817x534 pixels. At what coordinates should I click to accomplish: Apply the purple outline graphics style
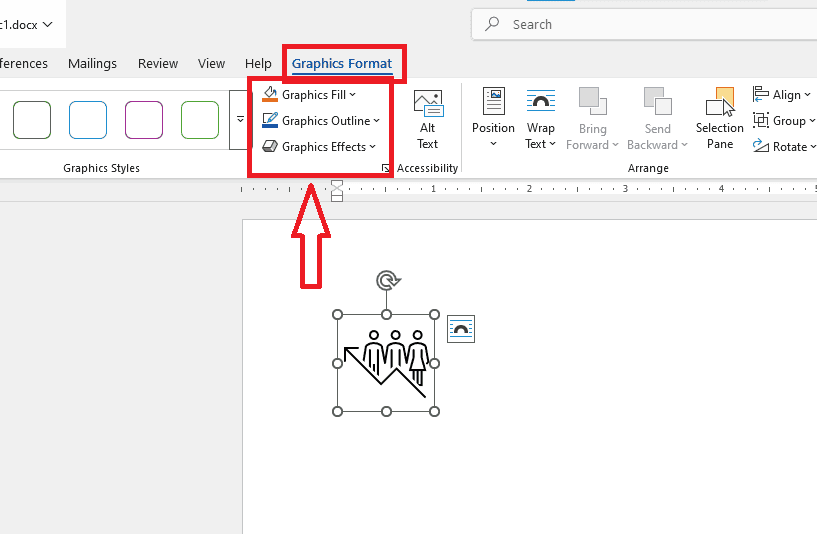144,120
